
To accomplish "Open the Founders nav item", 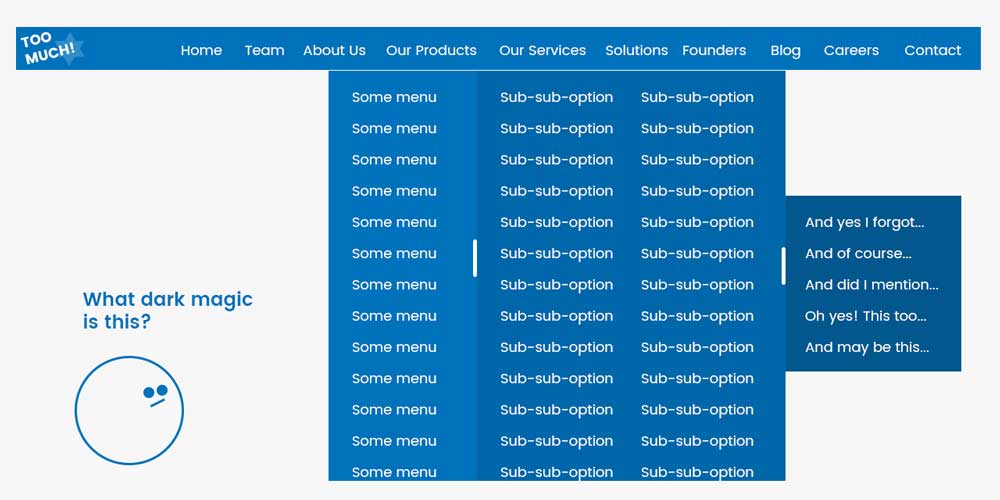I will coord(714,50).
